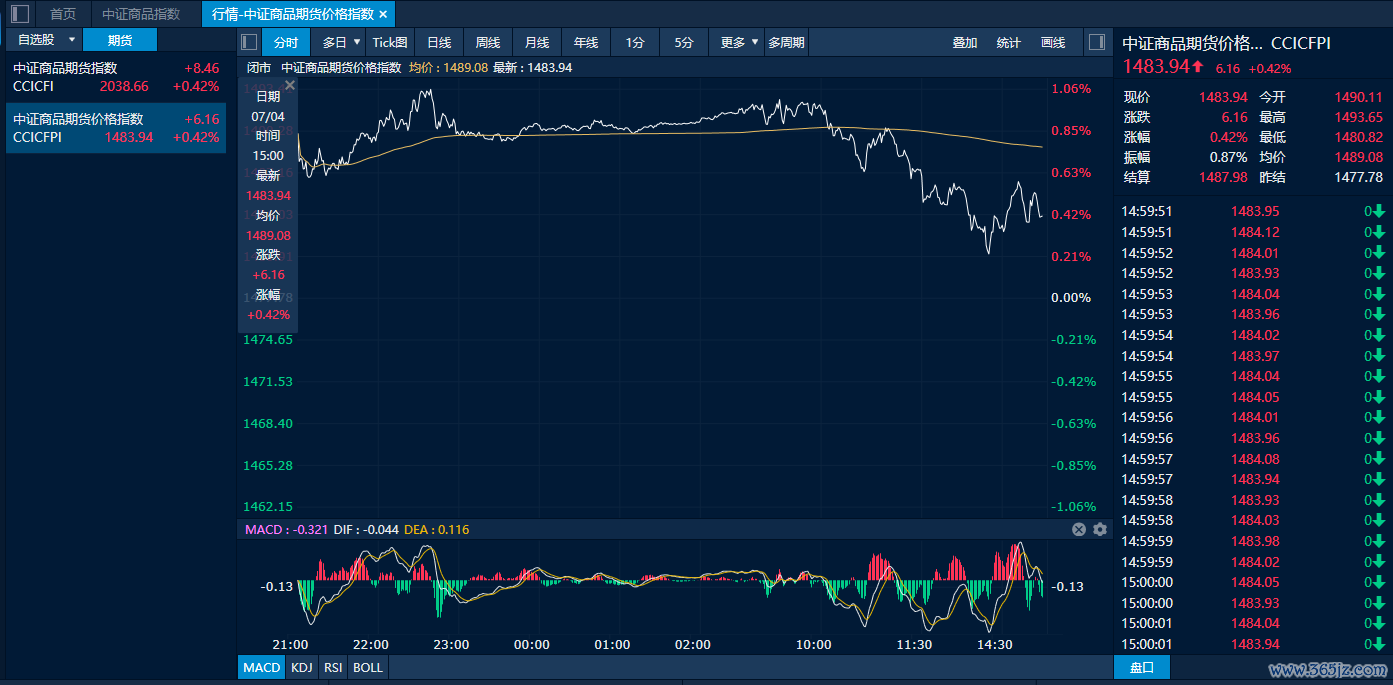Close the MACD indicator pane
The width and height of the screenshot is (1393, 685).
[x=1079, y=529]
